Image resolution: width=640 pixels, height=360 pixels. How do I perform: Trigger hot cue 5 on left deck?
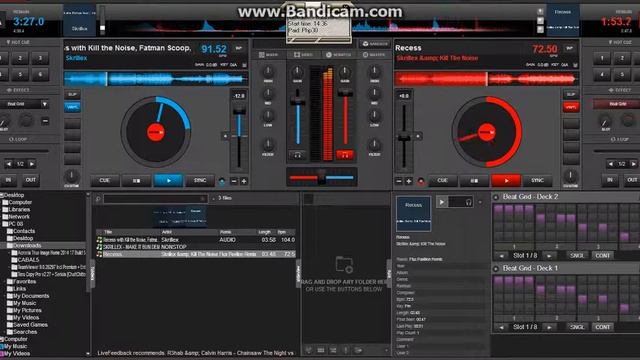(20, 75)
